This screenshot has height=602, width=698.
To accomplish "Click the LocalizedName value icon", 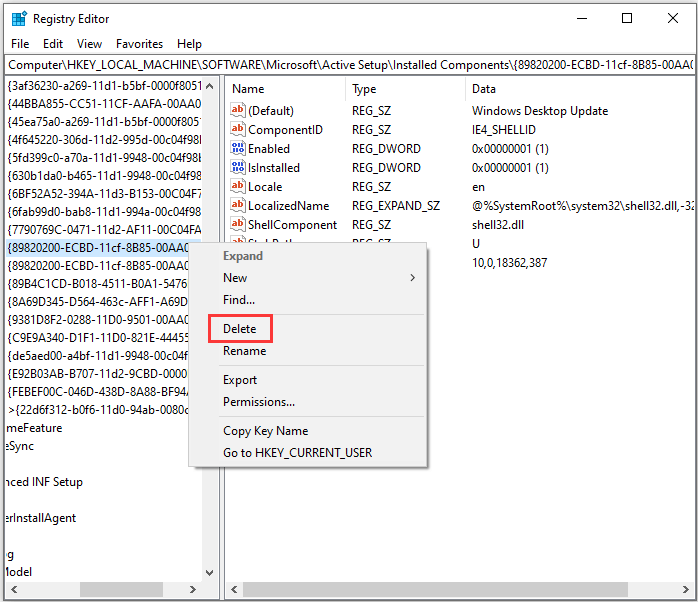I will point(238,205).
